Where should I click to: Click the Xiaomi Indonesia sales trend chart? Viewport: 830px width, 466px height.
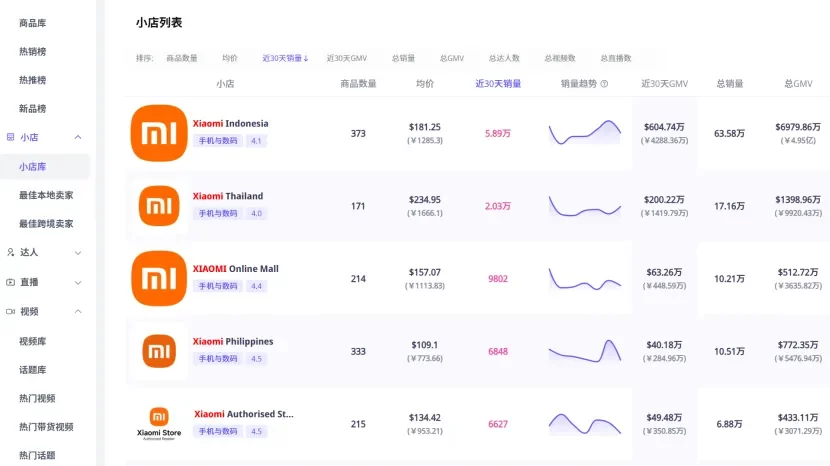pos(584,133)
